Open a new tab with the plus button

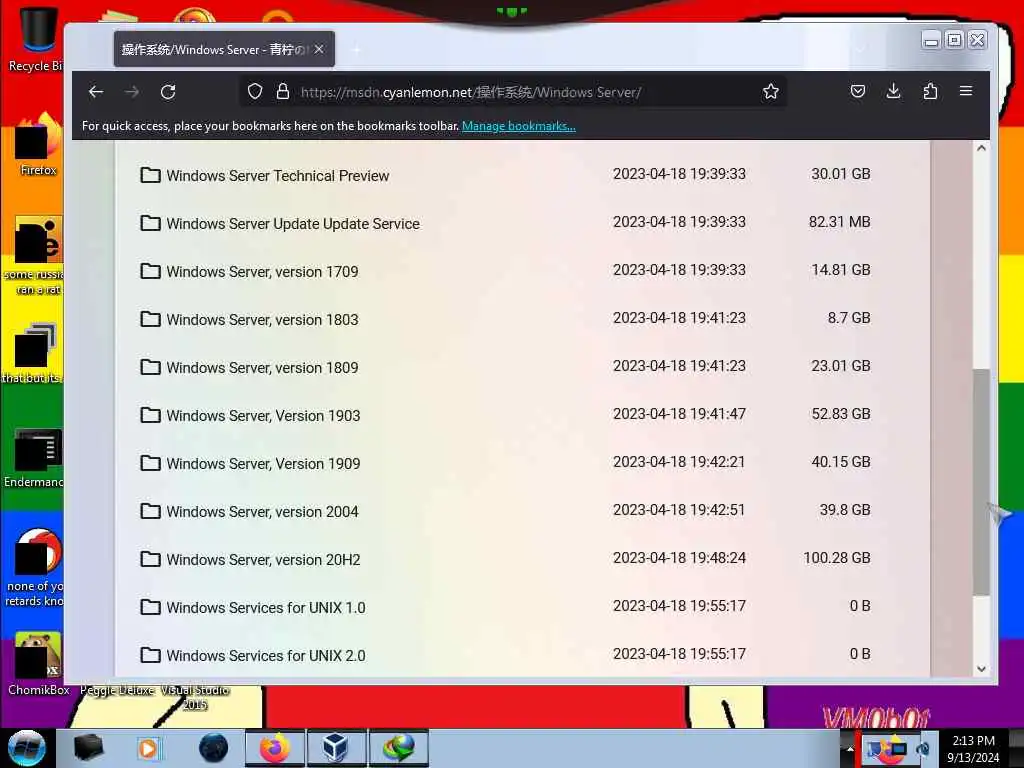pos(357,50)
